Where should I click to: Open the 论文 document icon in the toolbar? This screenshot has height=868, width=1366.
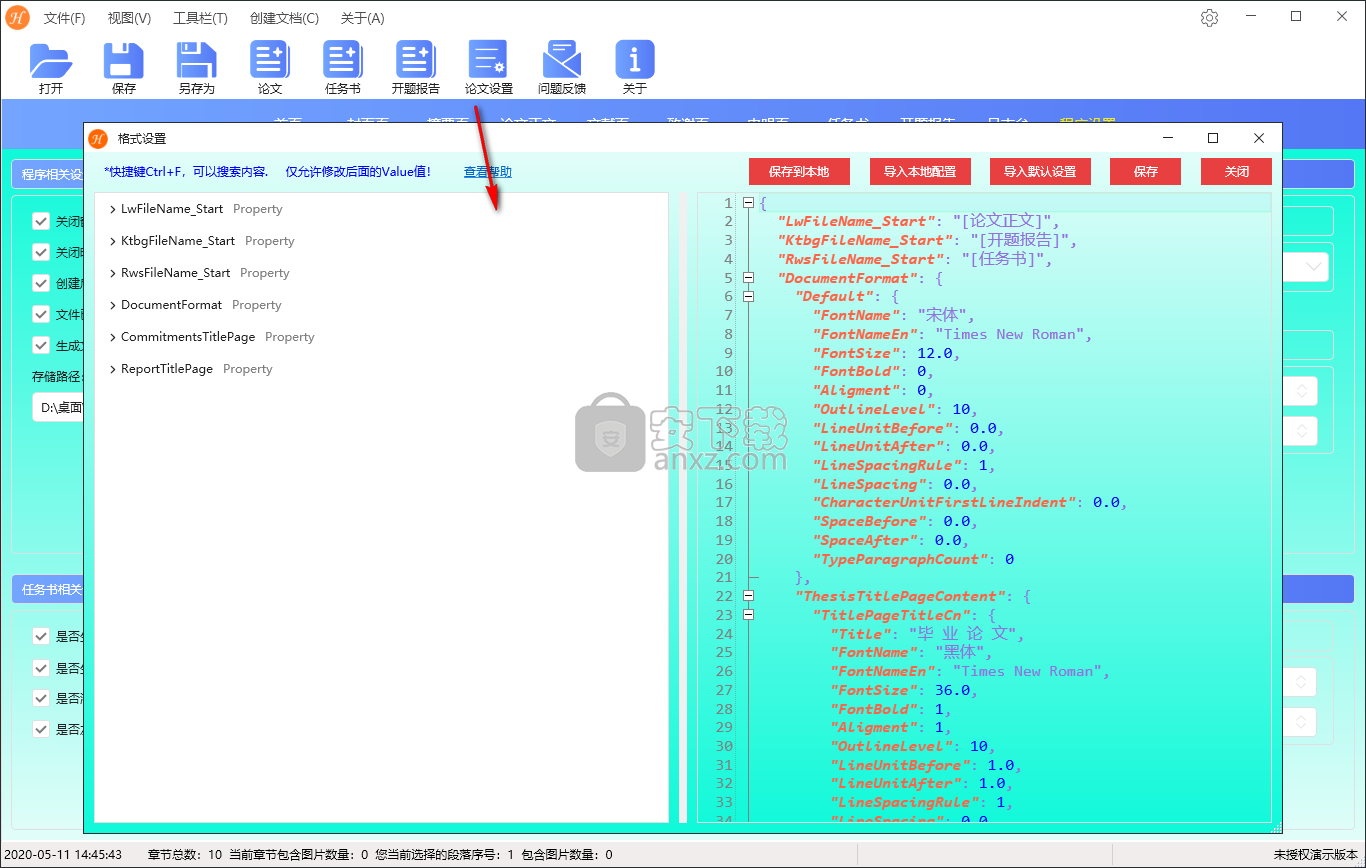270,60
